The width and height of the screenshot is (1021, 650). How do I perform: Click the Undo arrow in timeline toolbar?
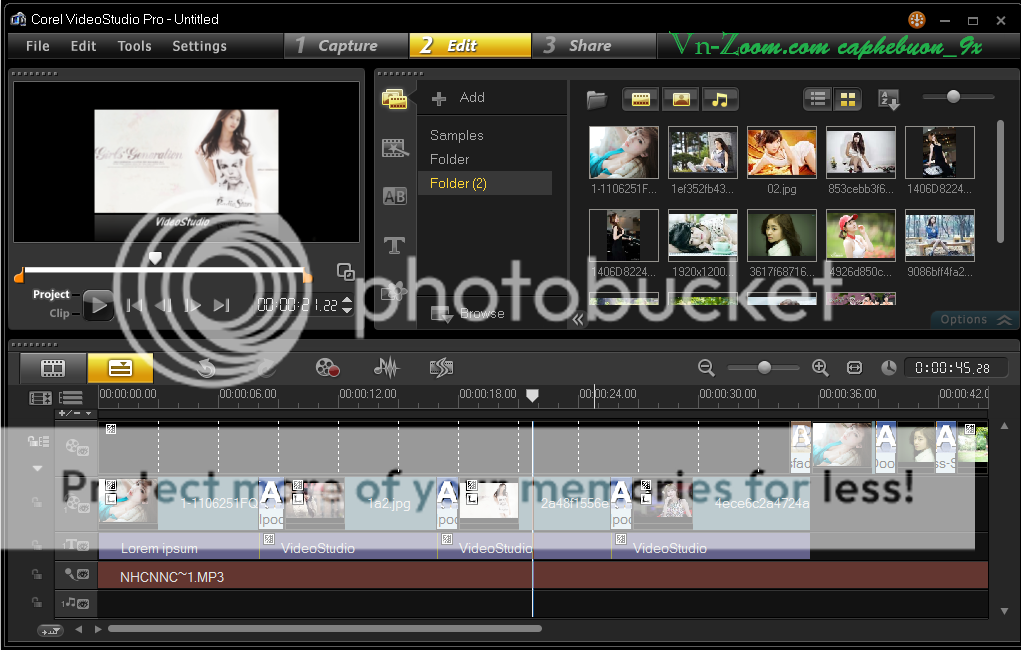click(206, 369)
